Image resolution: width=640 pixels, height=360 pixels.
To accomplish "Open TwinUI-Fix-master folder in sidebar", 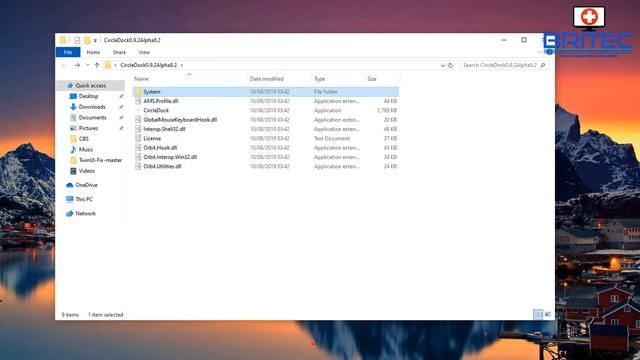I will tap(100, 160).
